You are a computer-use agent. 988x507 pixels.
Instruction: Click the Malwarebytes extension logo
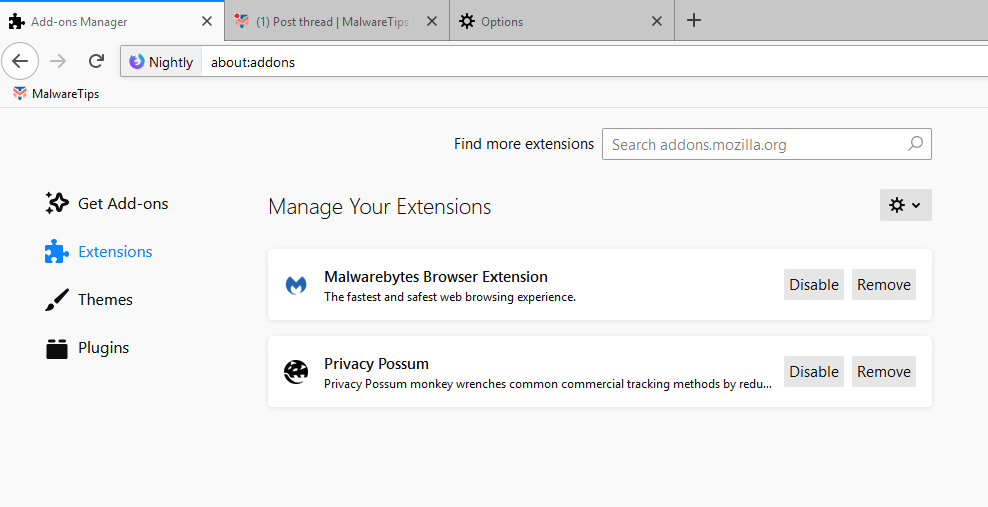(296, 285)
